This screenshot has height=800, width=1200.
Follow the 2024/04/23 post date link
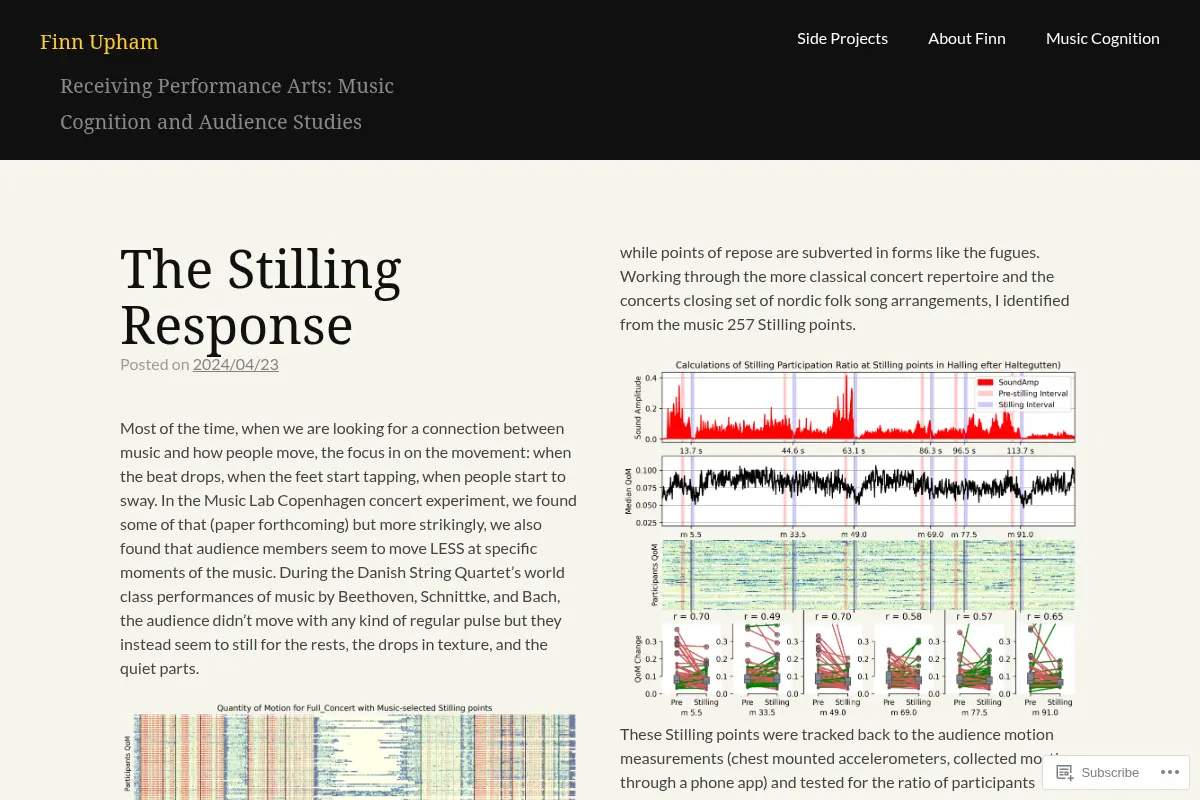click(236, 364)
